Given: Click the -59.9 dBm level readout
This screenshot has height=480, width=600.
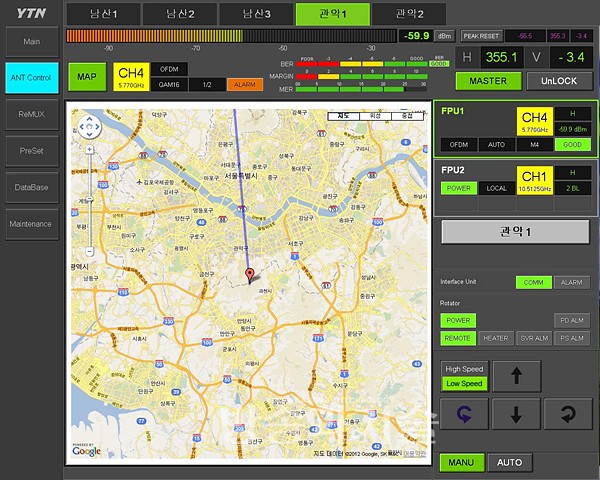Looking at the screenshot, I should pos(416,36).
